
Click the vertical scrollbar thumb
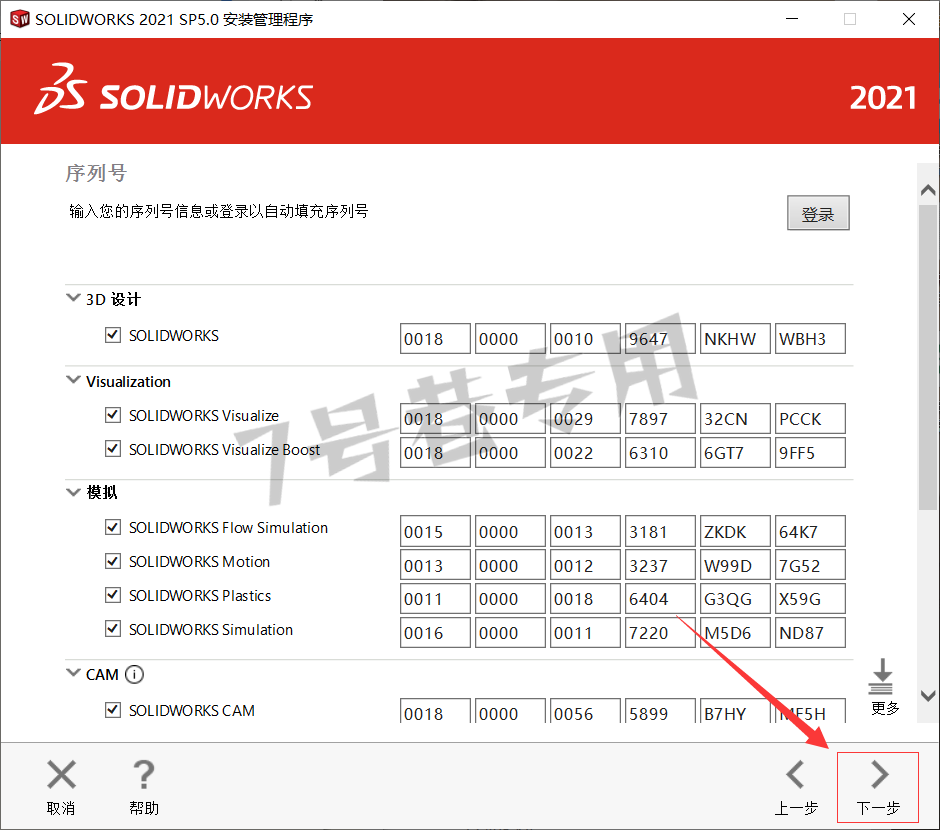point(928,357)
